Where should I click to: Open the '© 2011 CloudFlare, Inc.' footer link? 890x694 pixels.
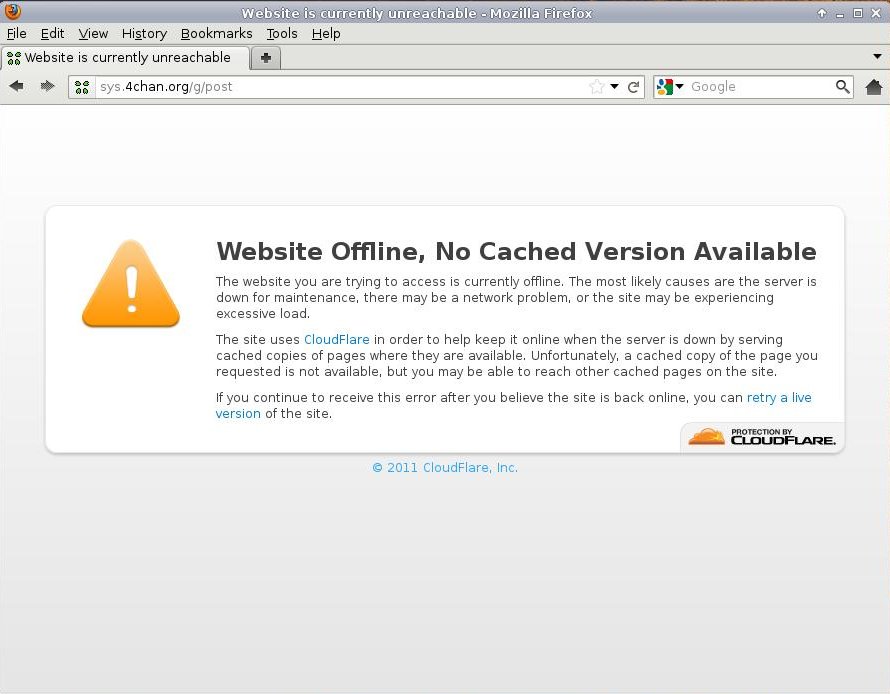click(x=445, y=468)
